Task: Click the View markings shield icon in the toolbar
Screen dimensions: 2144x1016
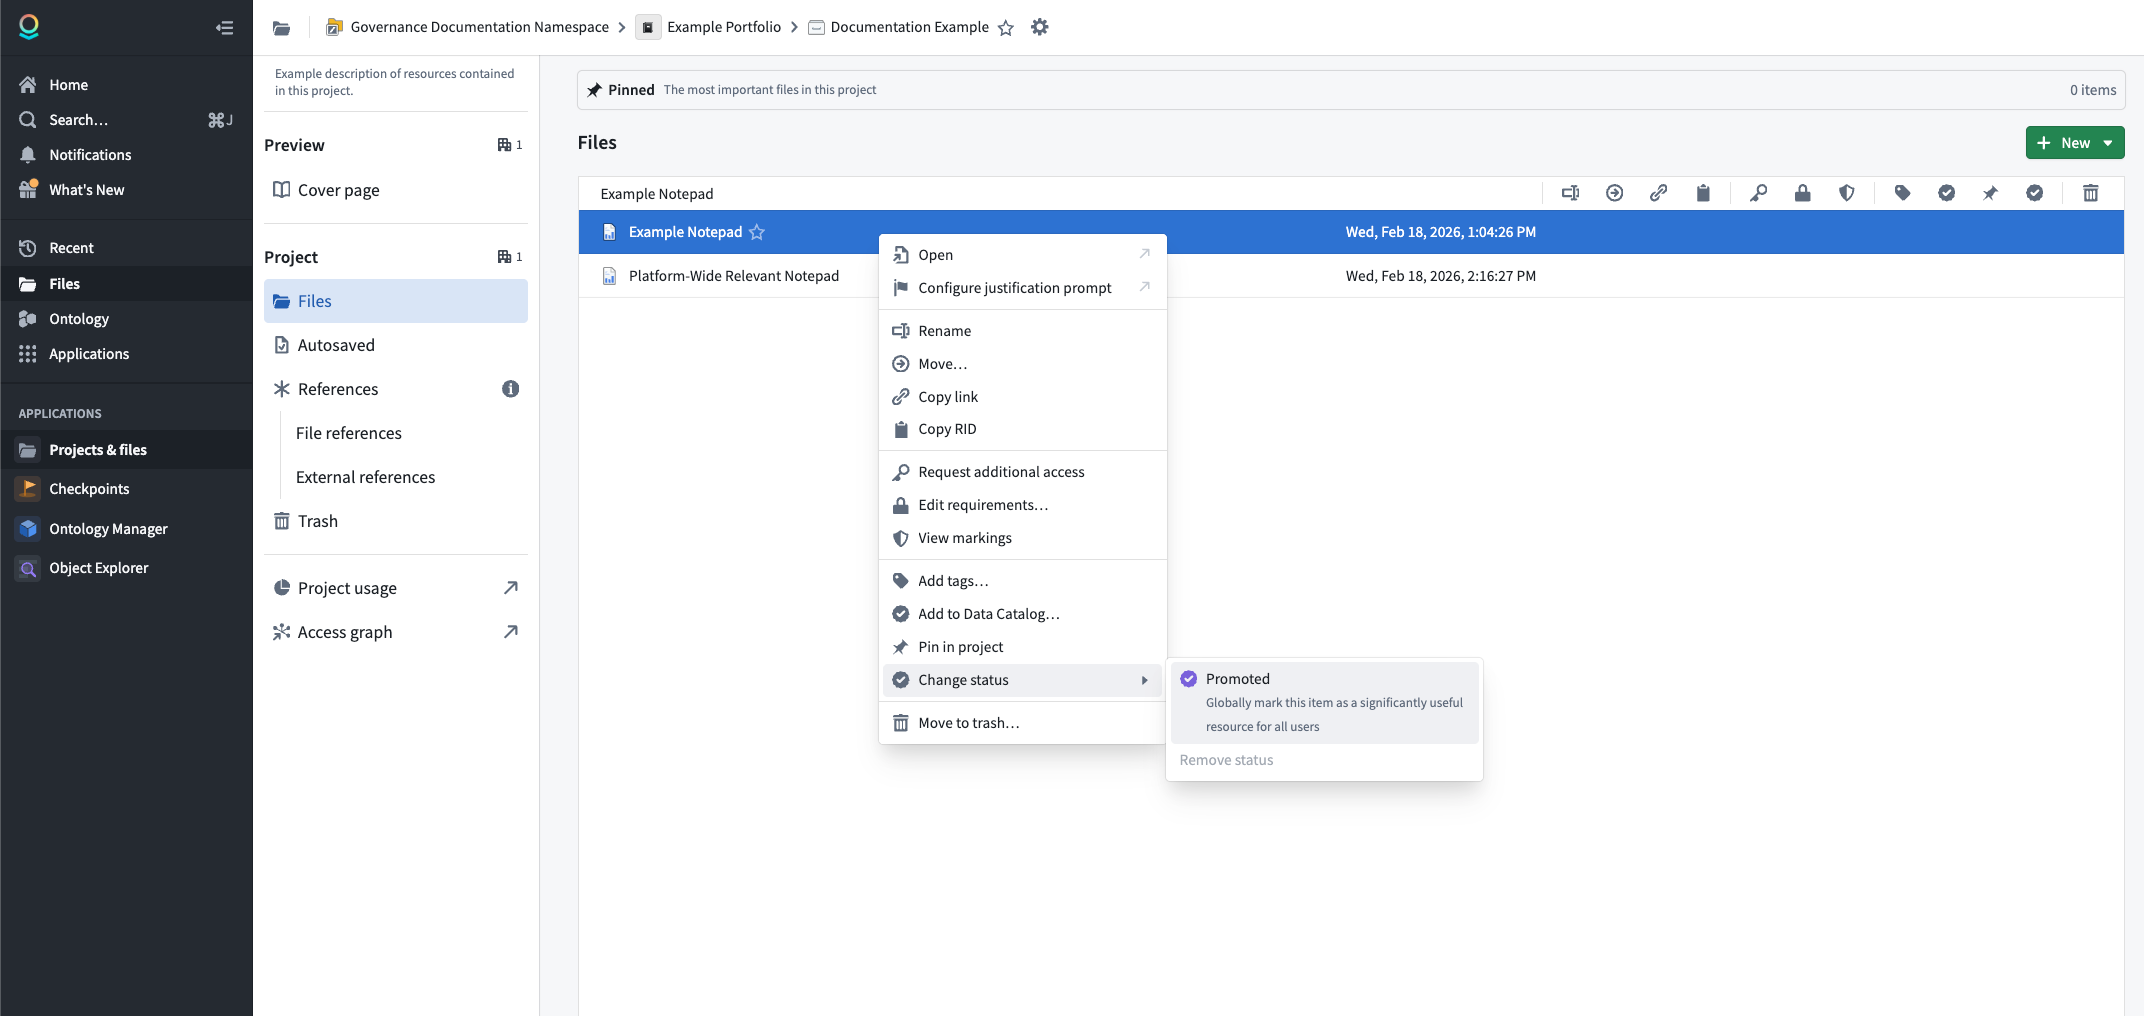Action: (1847, 193)
